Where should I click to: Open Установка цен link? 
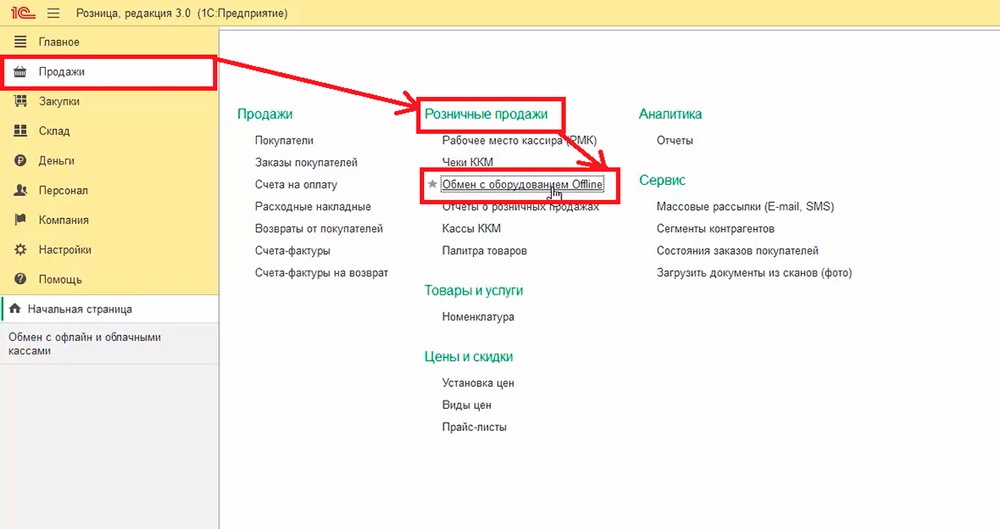pyautogui.click(x=478, y=383)
